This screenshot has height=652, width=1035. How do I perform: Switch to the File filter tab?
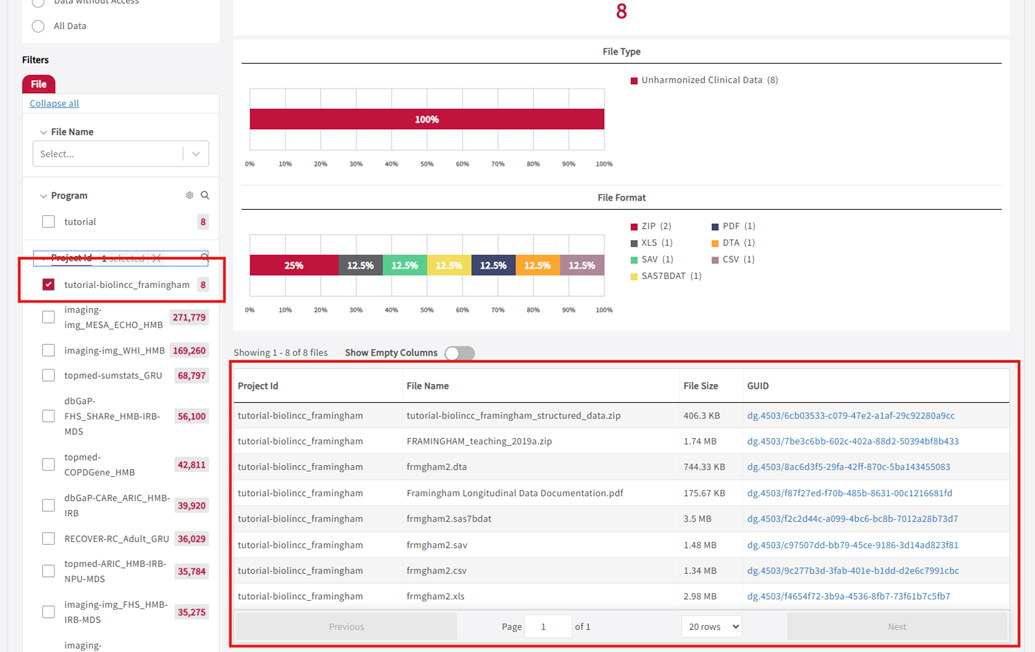38,83
